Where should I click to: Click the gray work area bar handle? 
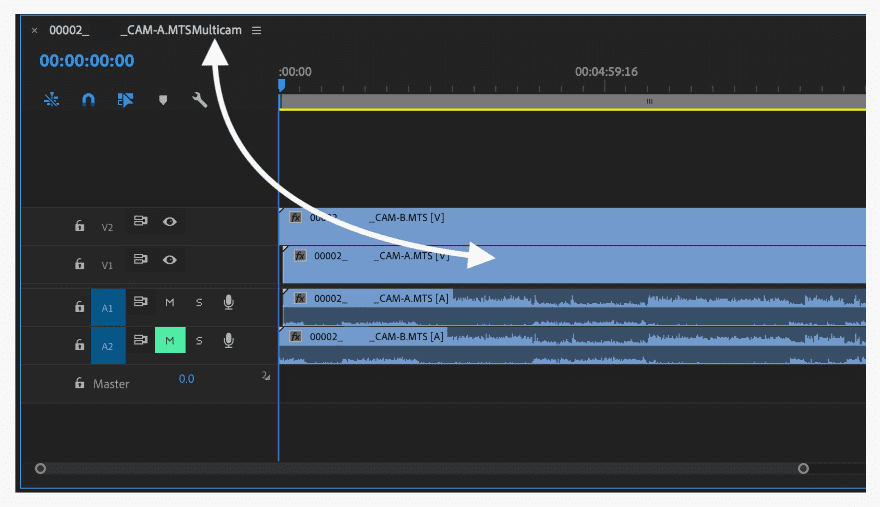coord(649,102)
